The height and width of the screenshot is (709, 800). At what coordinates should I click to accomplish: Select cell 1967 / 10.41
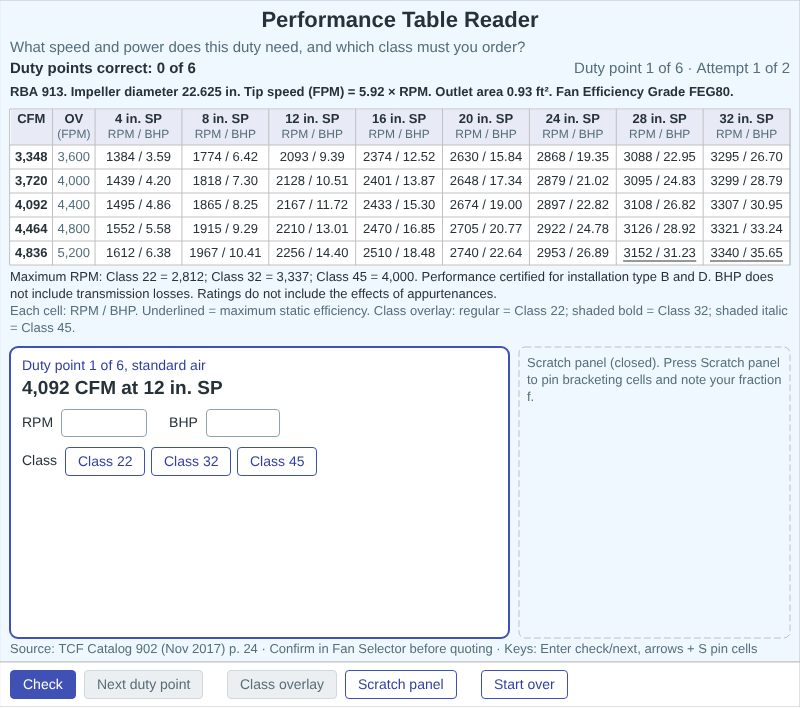coord(225,252)
